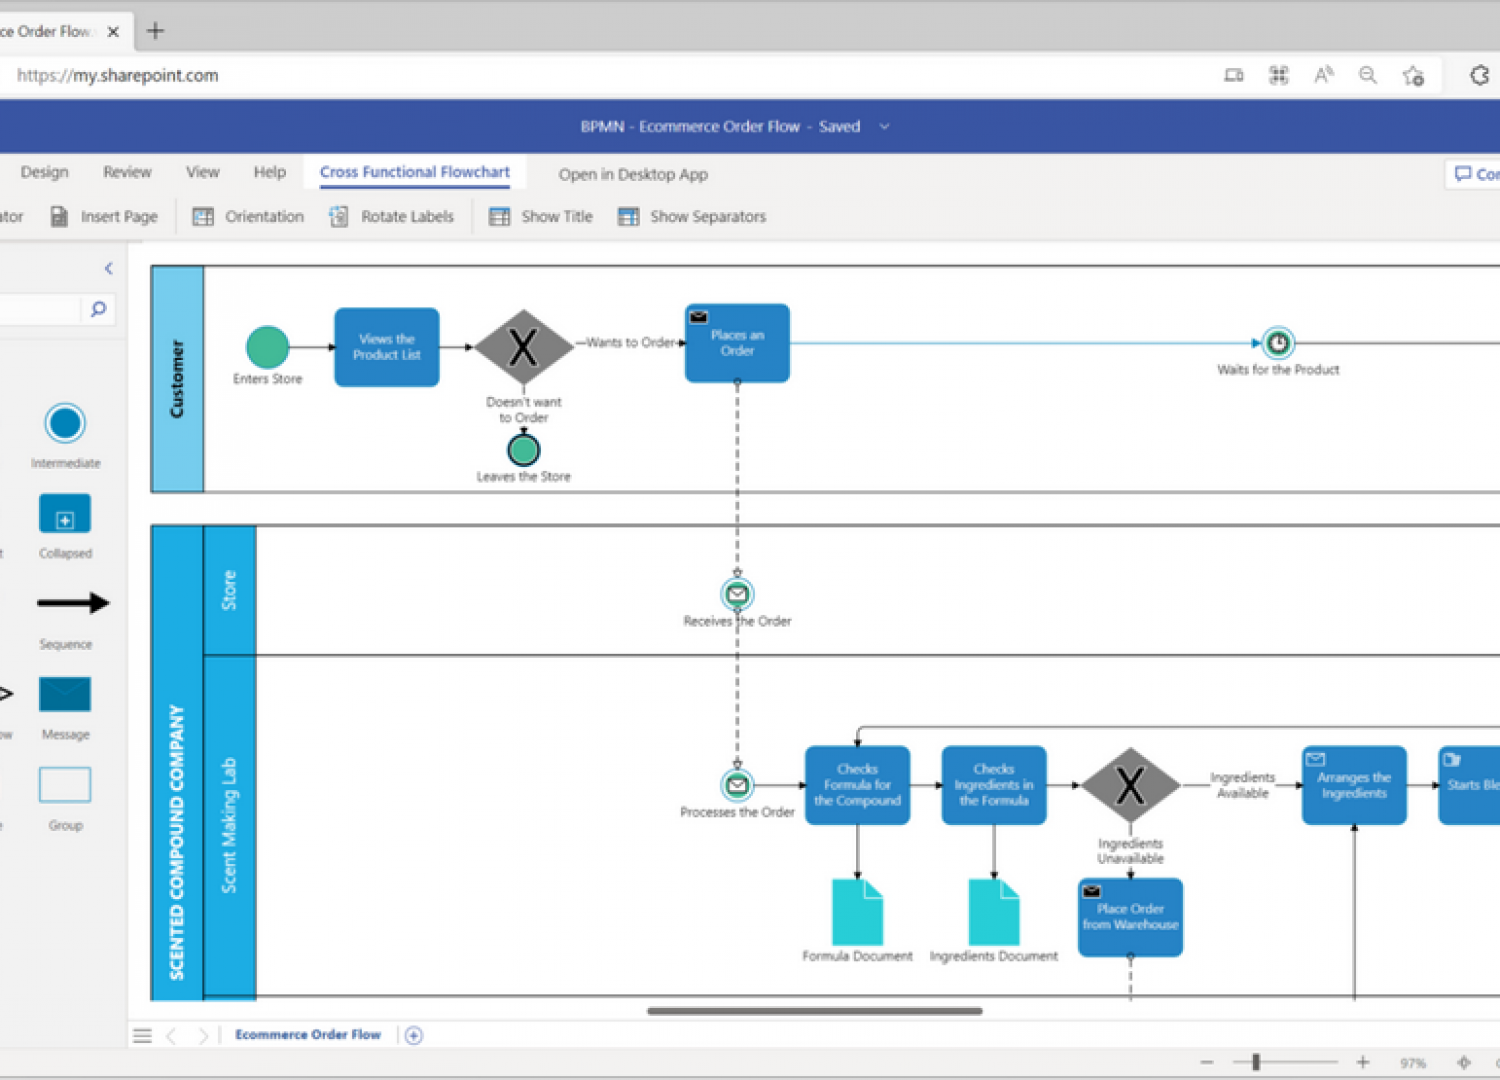Select the Message stencil shape

click(65, 694)
